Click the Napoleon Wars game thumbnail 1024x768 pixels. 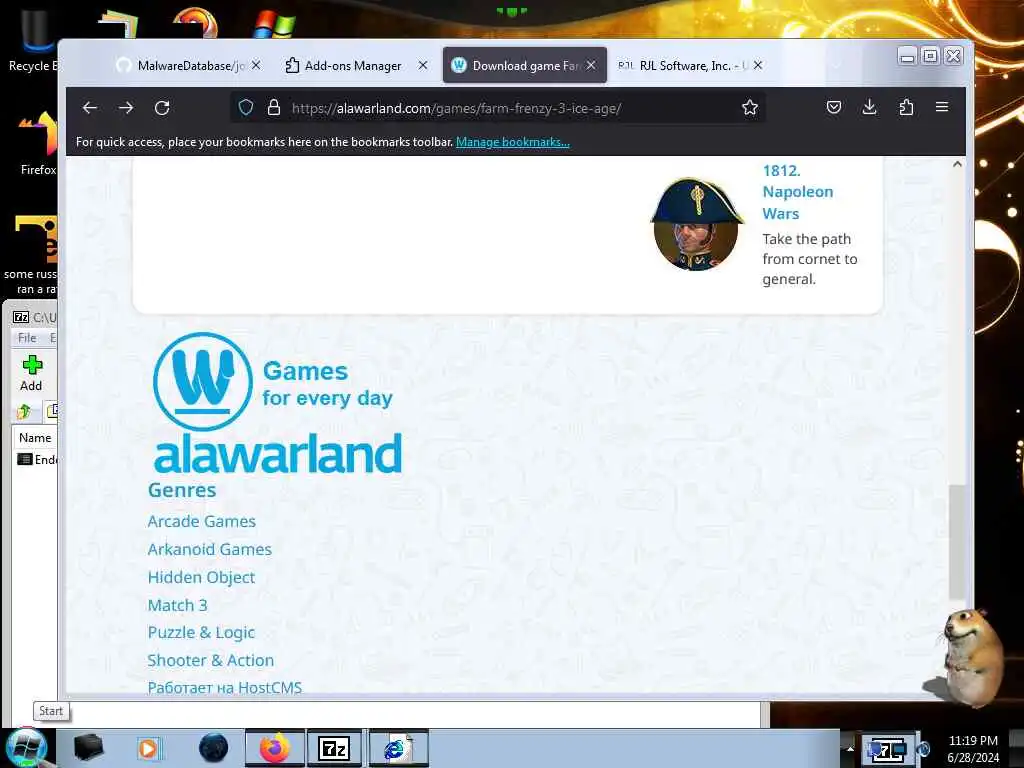click(696, 224)
